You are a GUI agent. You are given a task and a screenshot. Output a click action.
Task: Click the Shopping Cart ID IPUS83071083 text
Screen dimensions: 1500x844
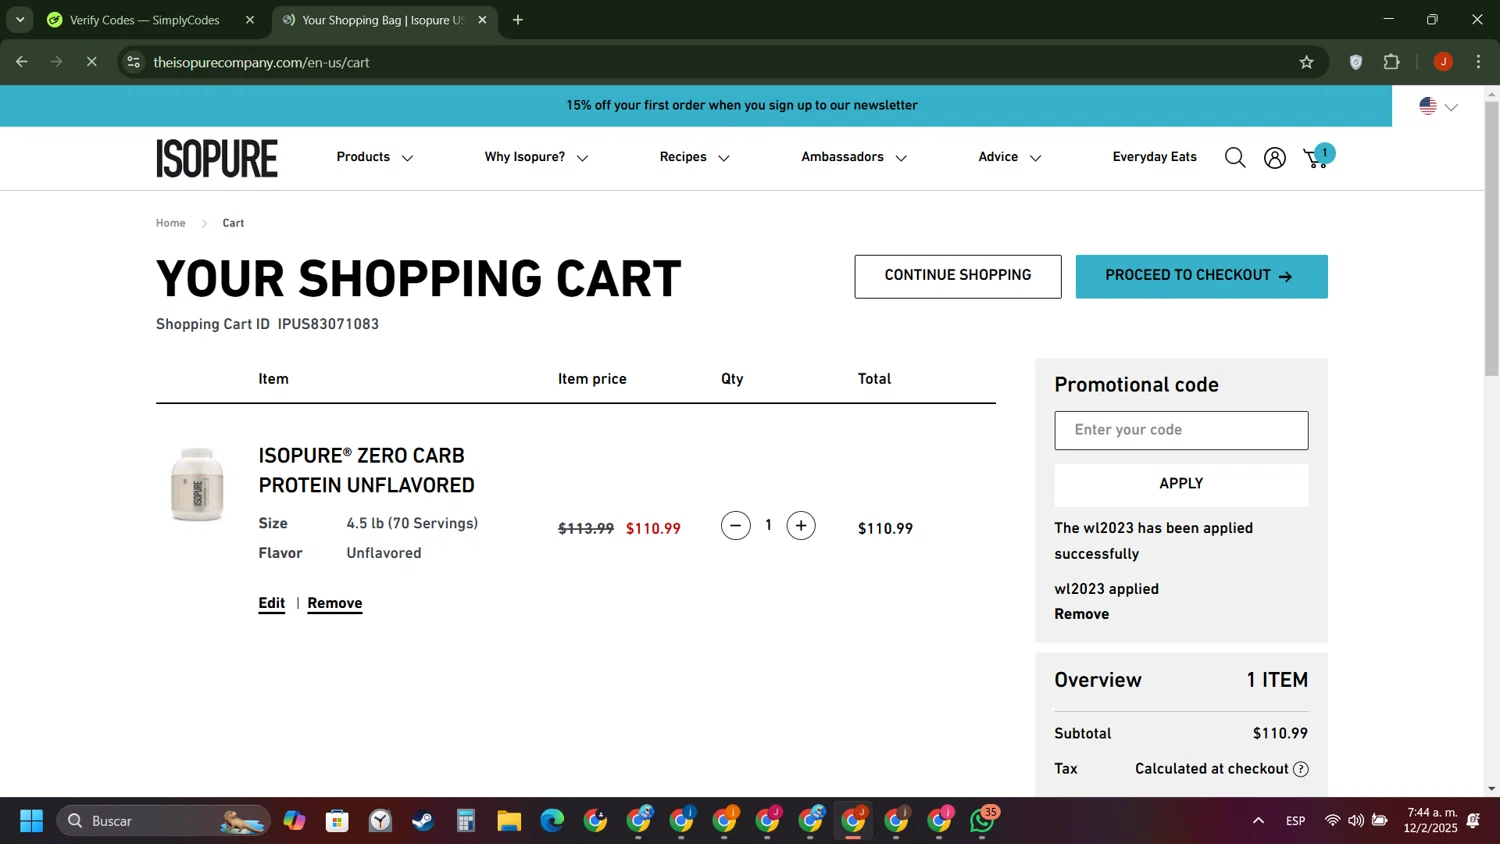tap(267, 324)
